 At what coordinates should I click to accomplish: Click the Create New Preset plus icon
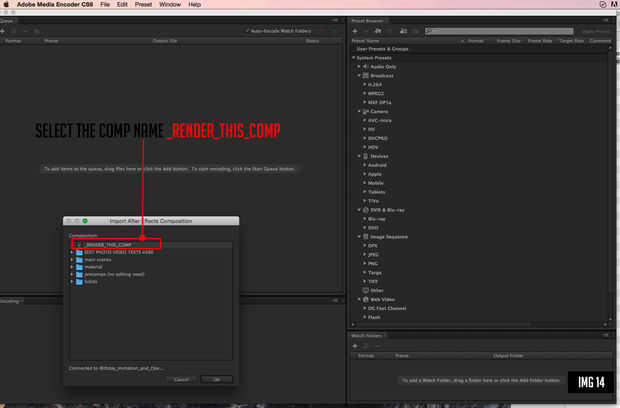coord(355,31)
